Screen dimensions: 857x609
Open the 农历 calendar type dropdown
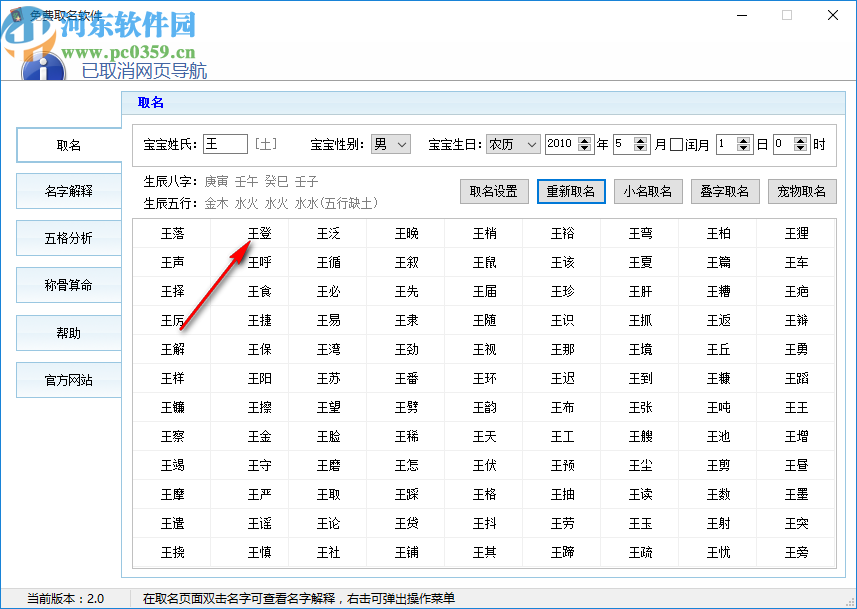512,144
